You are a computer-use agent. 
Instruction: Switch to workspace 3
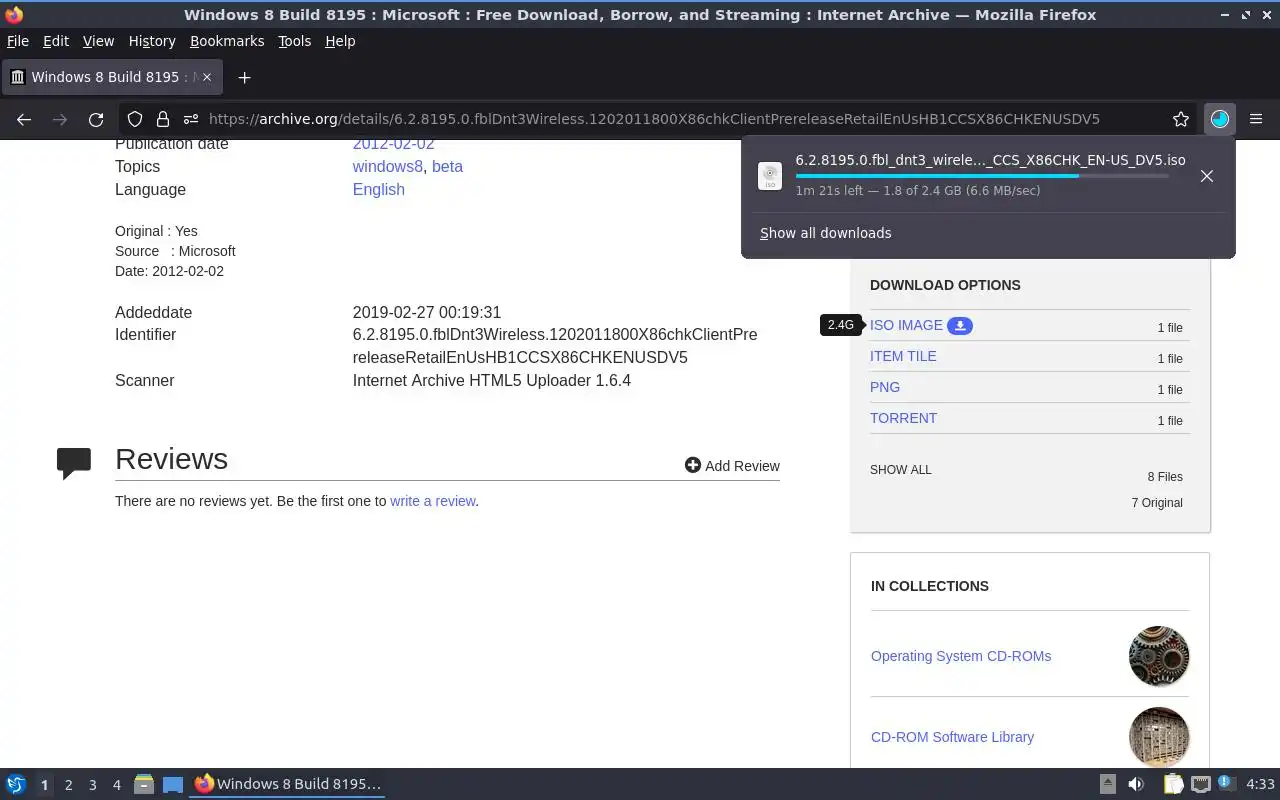click(x=93, y=785)
